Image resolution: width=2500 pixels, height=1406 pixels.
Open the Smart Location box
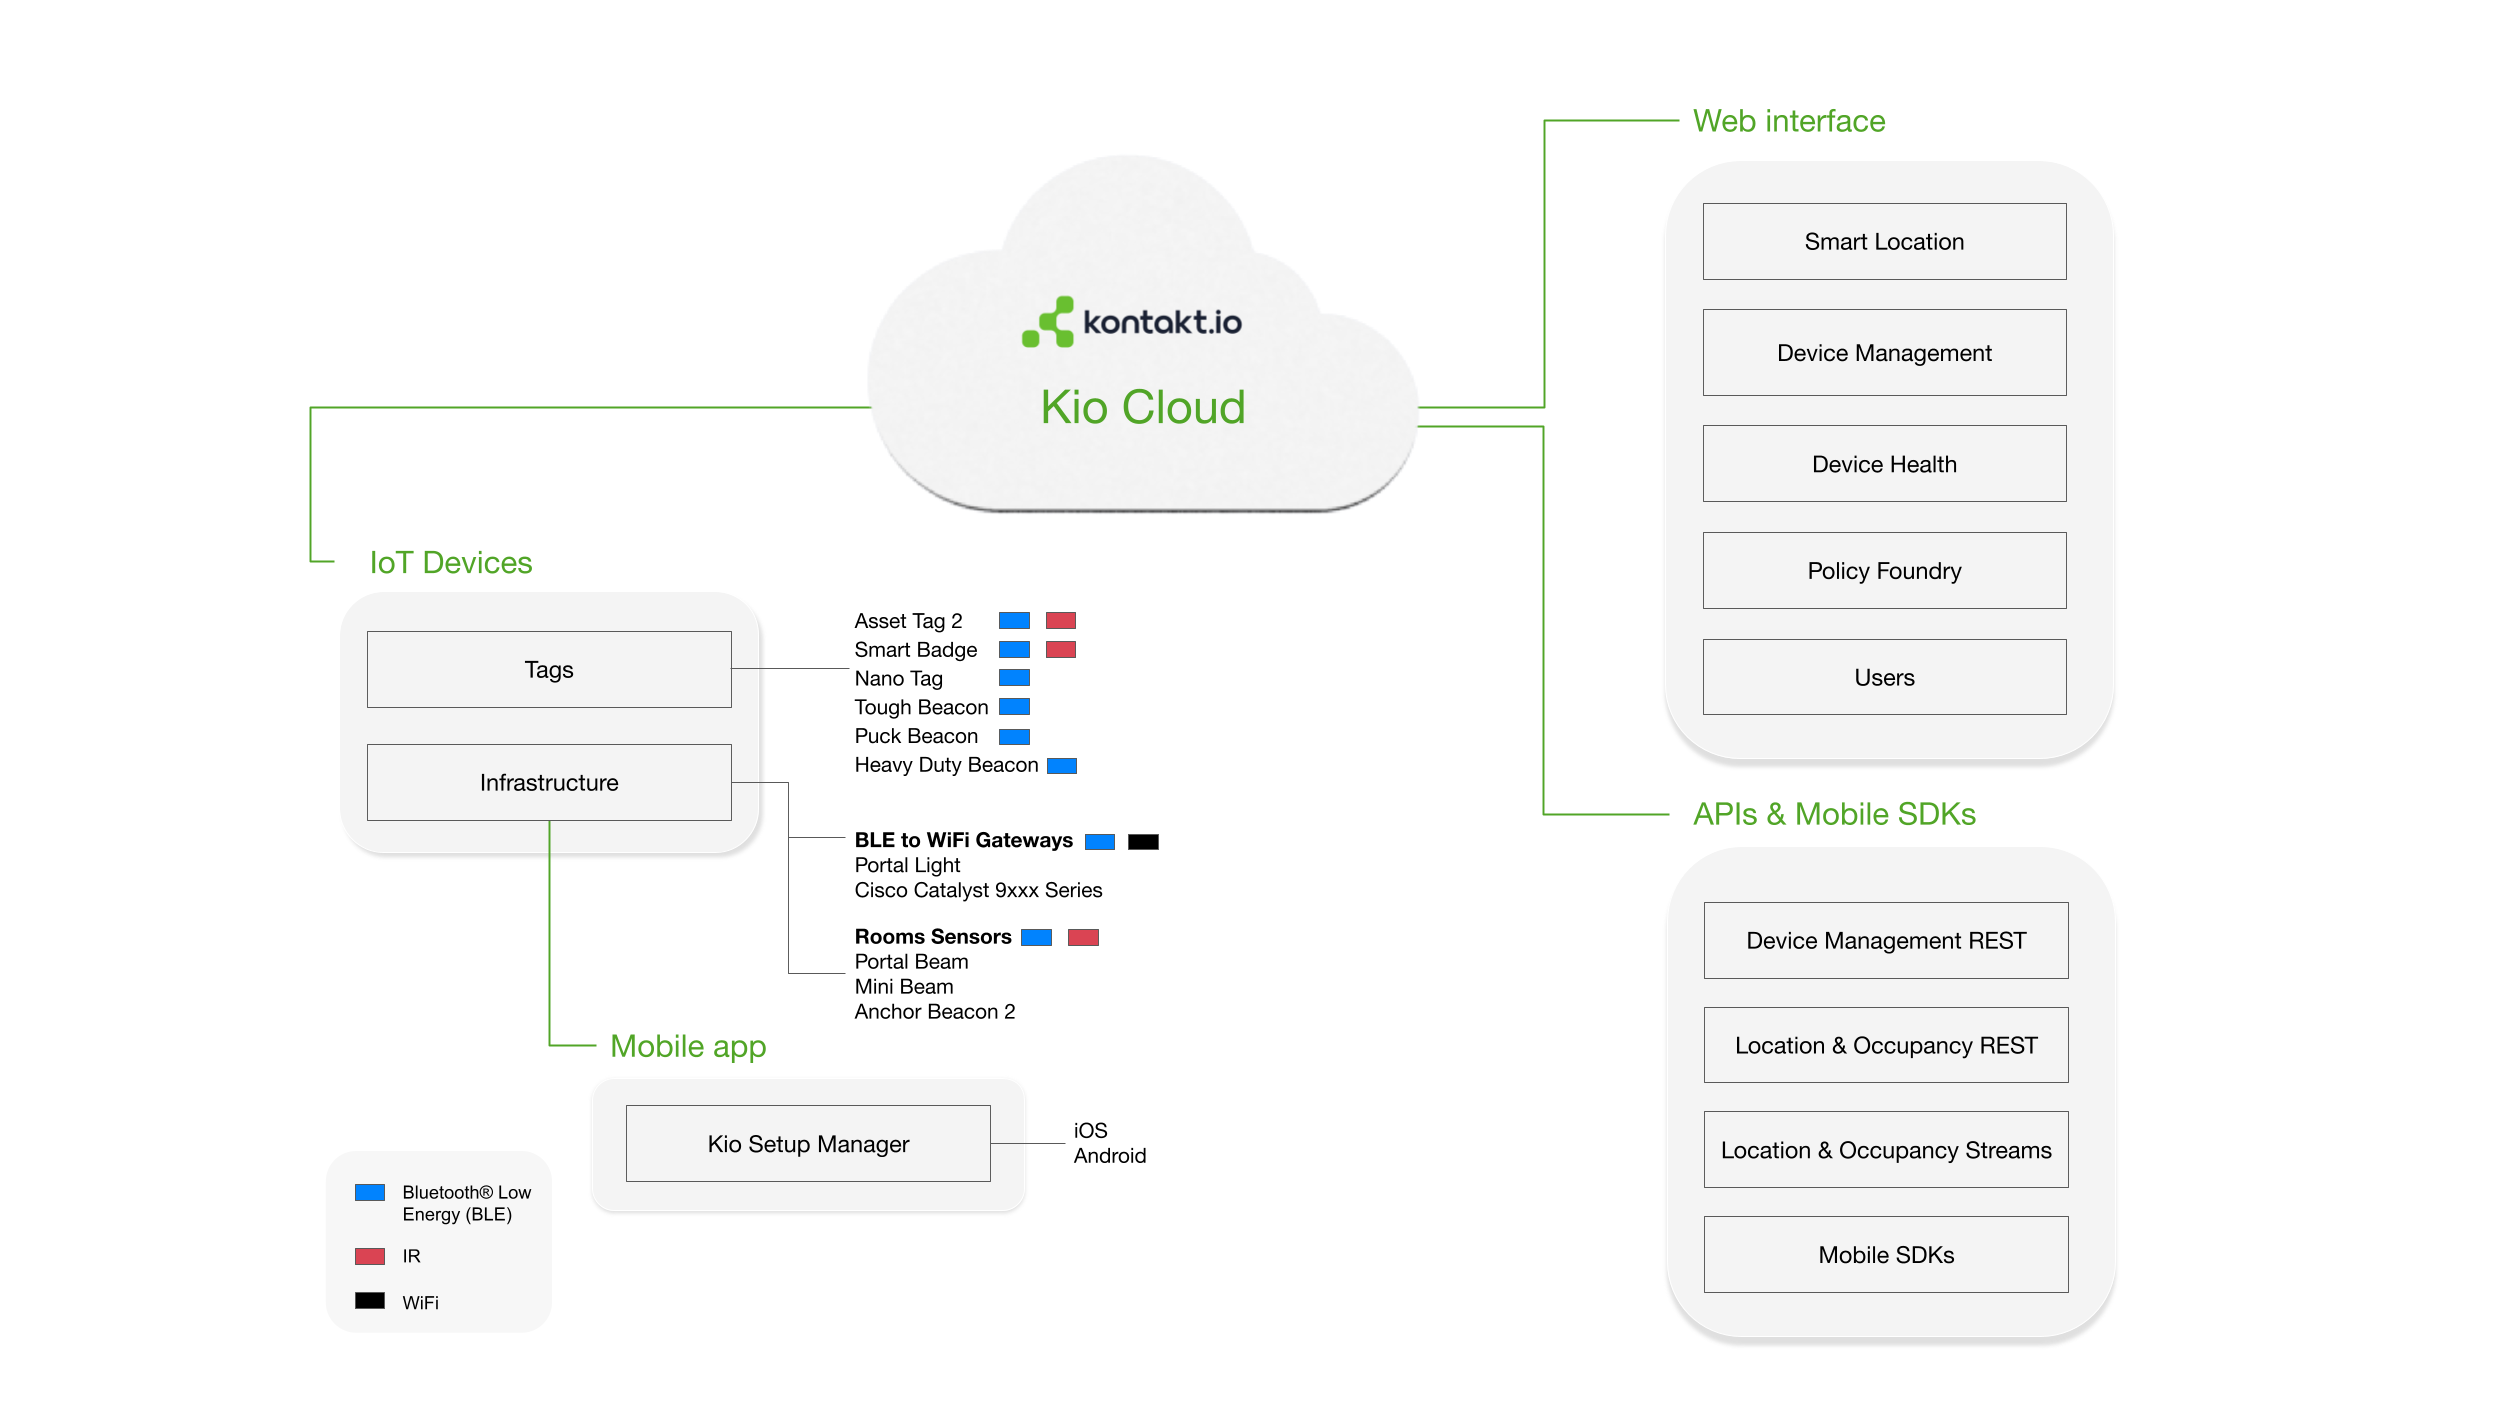click(1884, 242)
